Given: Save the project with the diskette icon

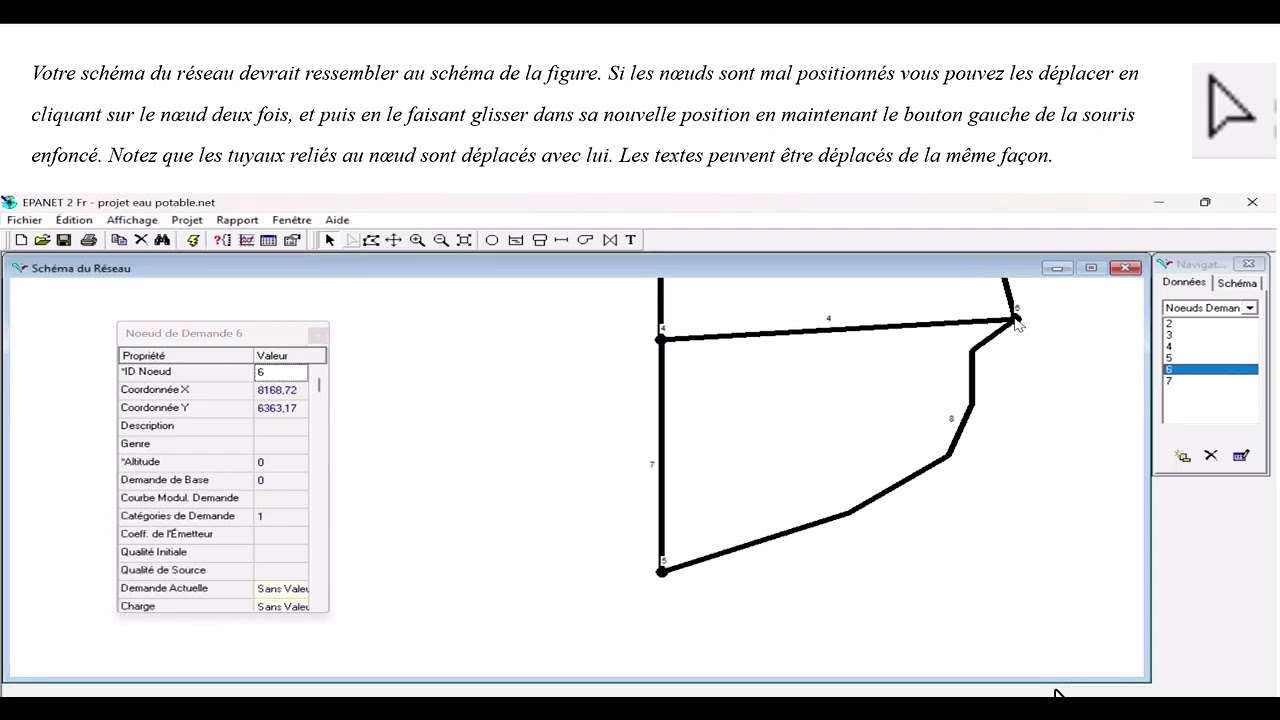Looking at the screenshot, I should point(64,240).
